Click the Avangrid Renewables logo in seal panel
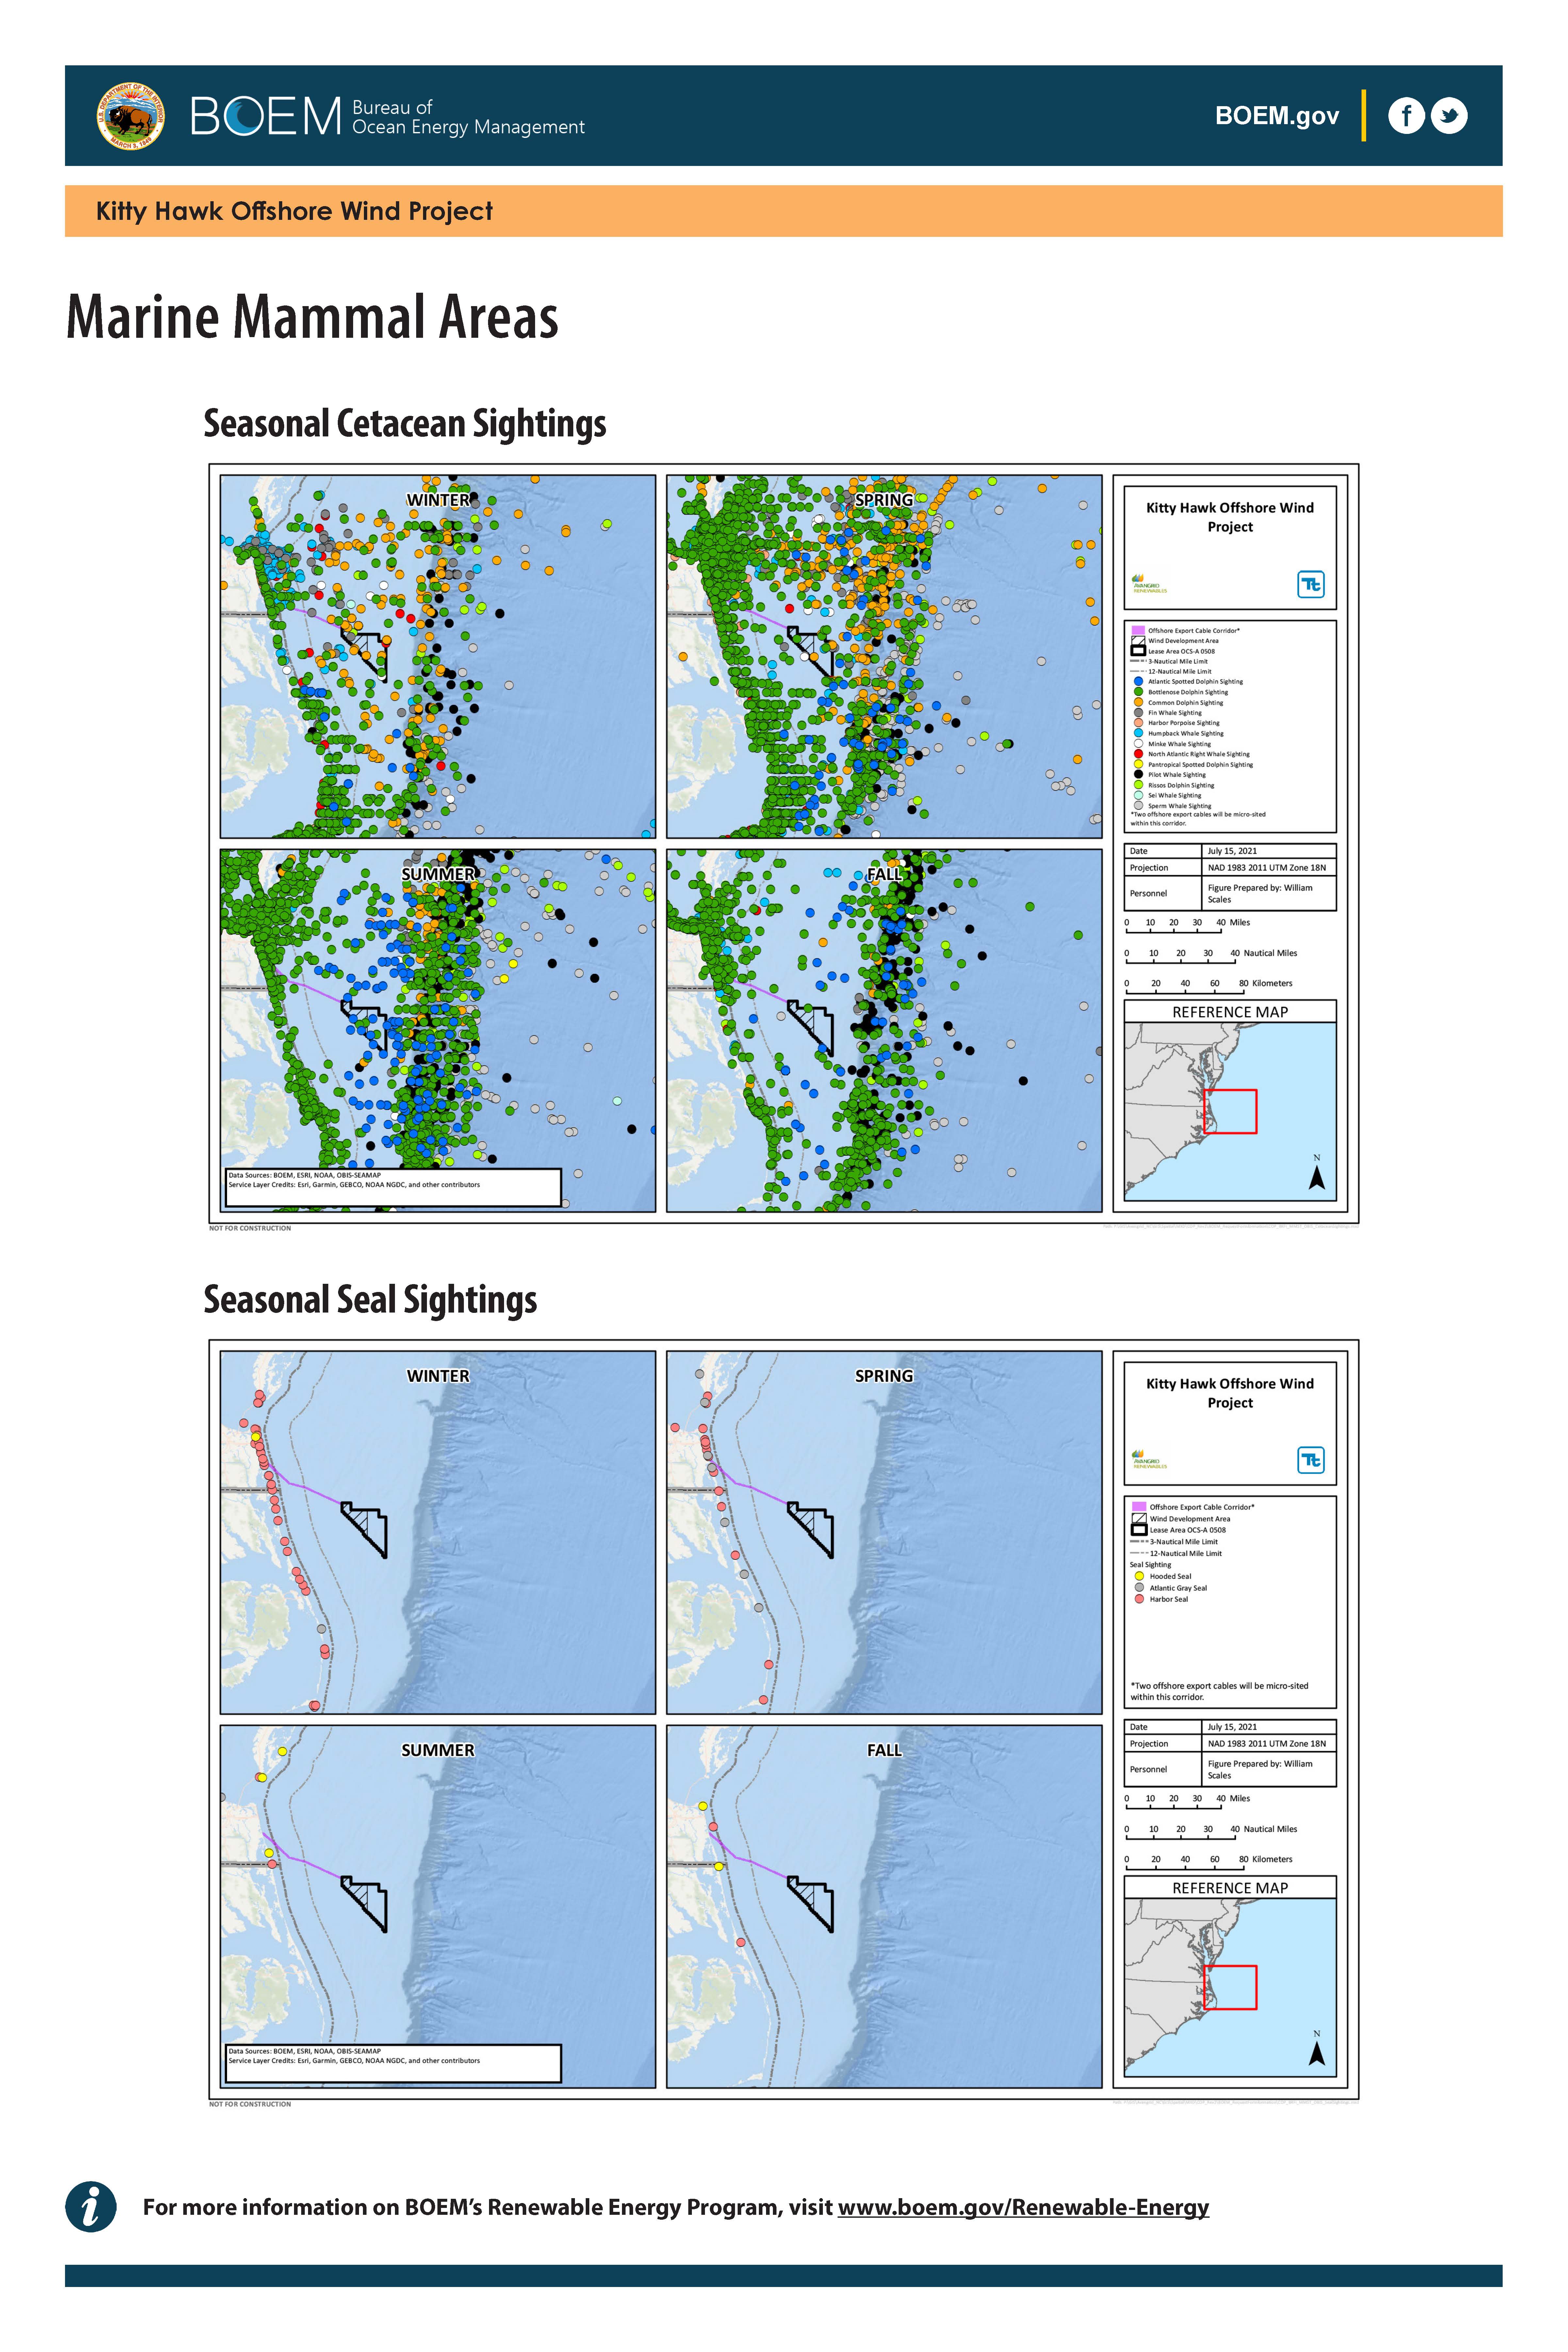Image resolution: width=1568 pixels, height=2352 pixels. [1149, 1460]
